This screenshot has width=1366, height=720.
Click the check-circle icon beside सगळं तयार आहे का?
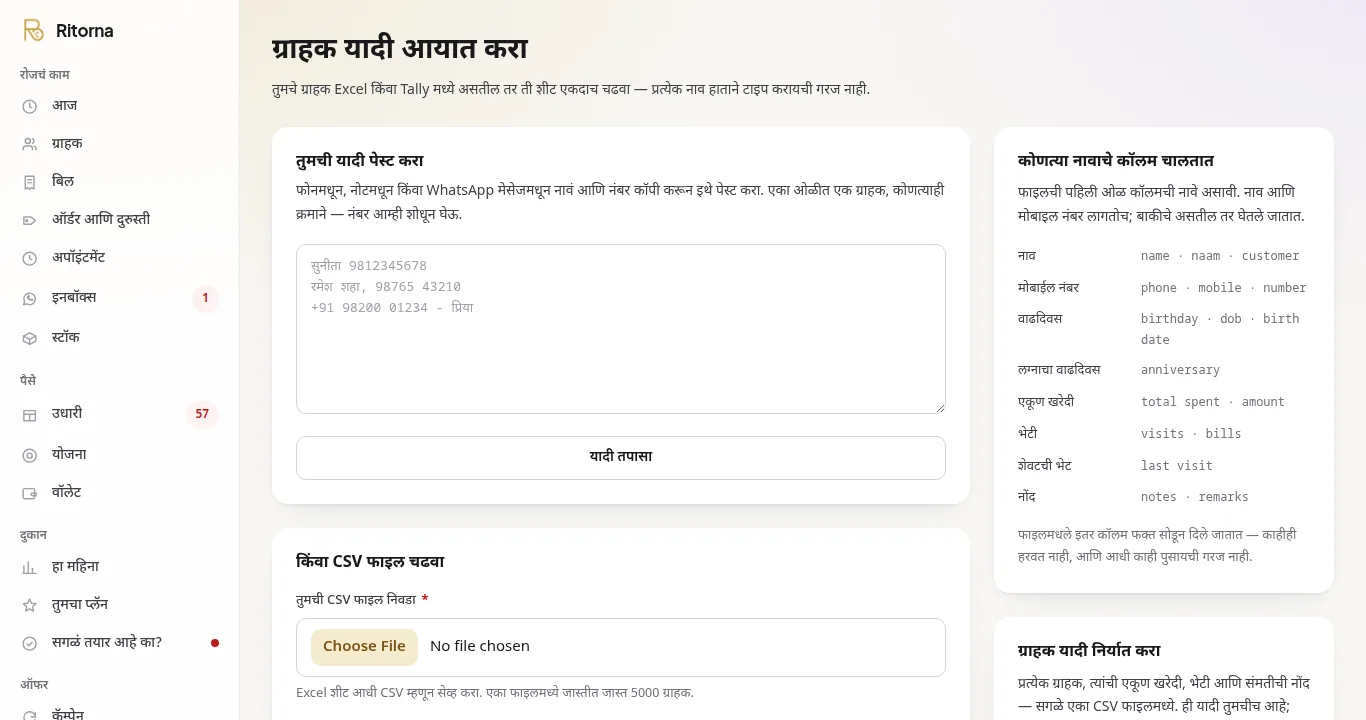30,643
